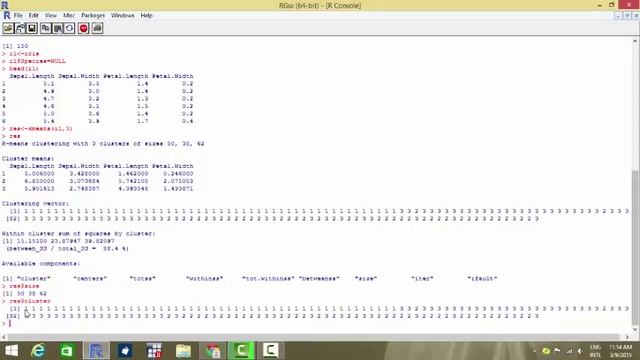640x360 pixels.
Task: Click the console vertical scrollbar down arrow
Action: point(635,329)
